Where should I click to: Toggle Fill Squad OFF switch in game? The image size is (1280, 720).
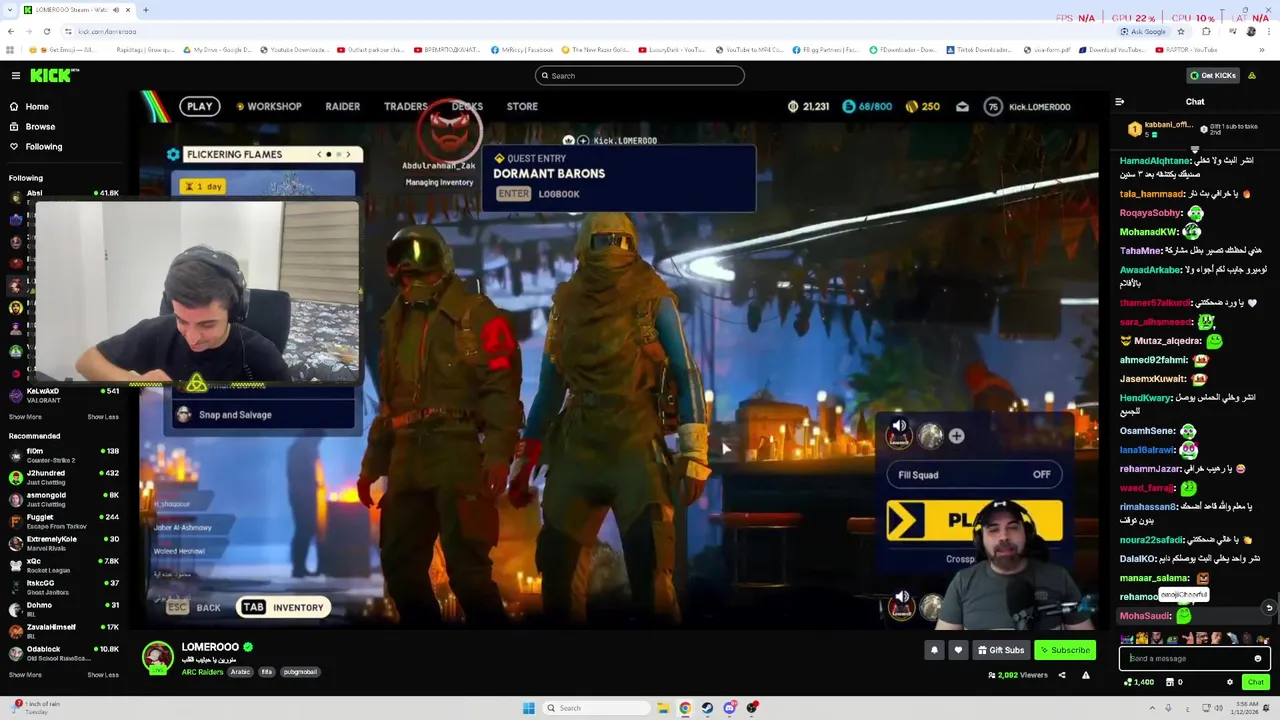pyautogui.click(x=974, y=475)
